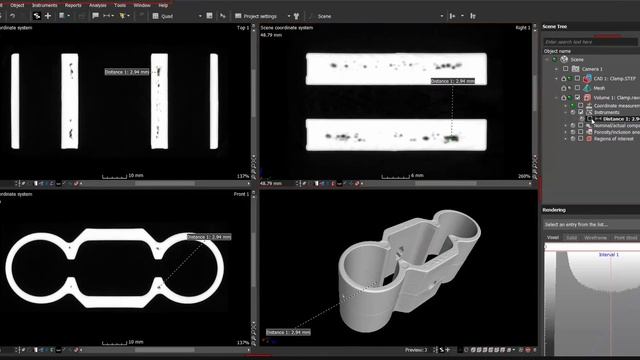Image resolution: width=640 pixels, height=360 pixels.
Task: Click Distance 1 label in Front view
Action: point(209,237)
